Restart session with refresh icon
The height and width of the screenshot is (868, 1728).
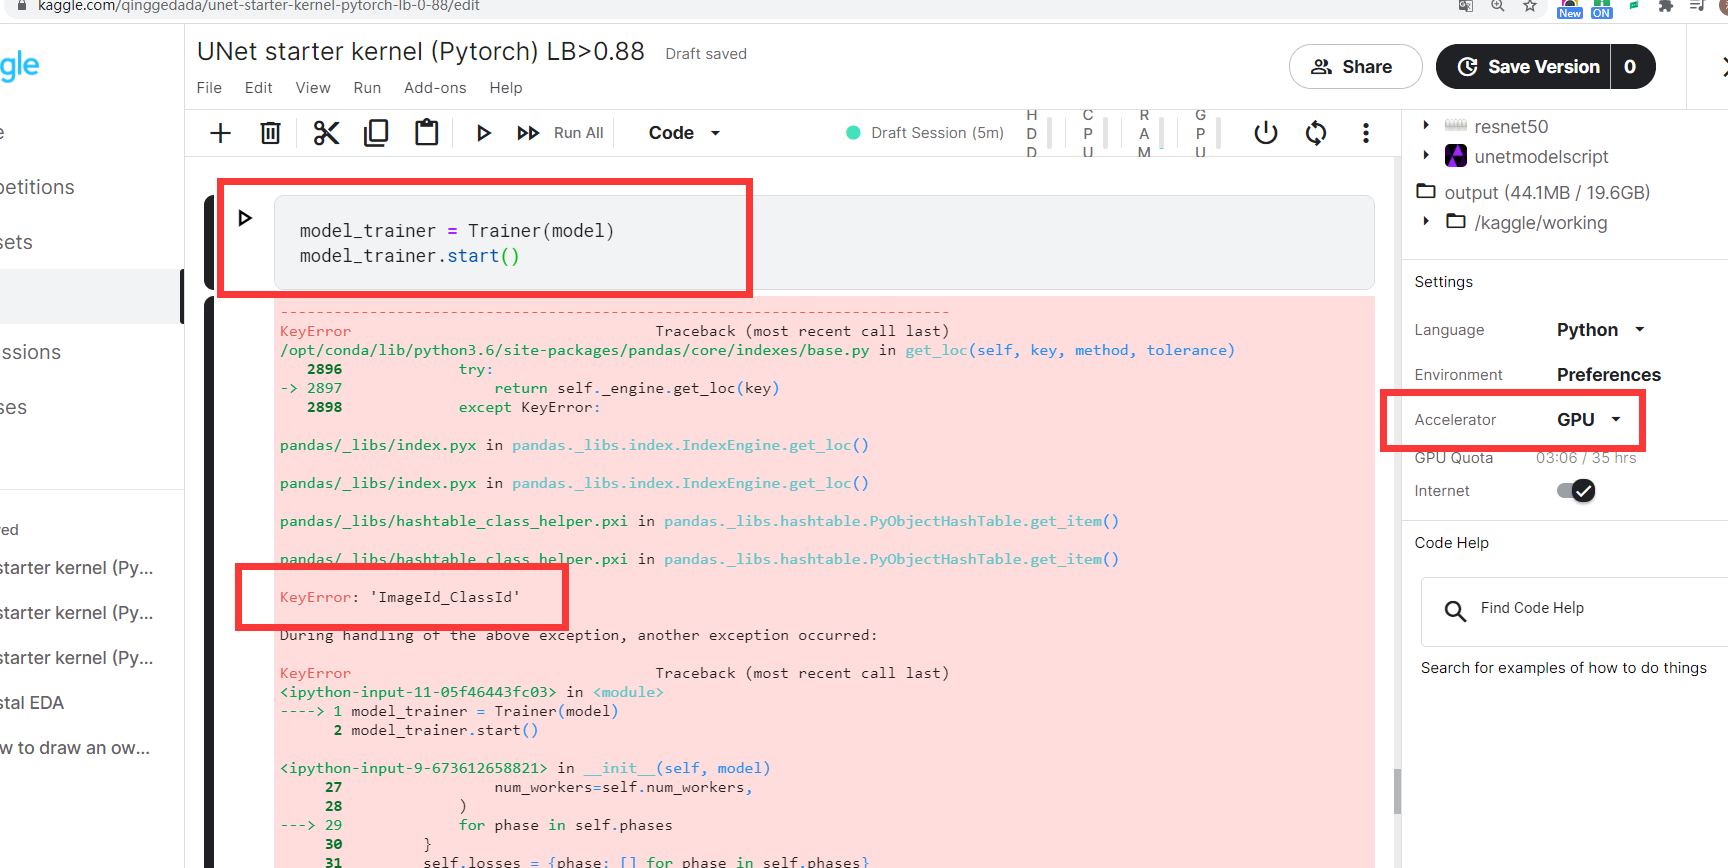point(1316,133)
